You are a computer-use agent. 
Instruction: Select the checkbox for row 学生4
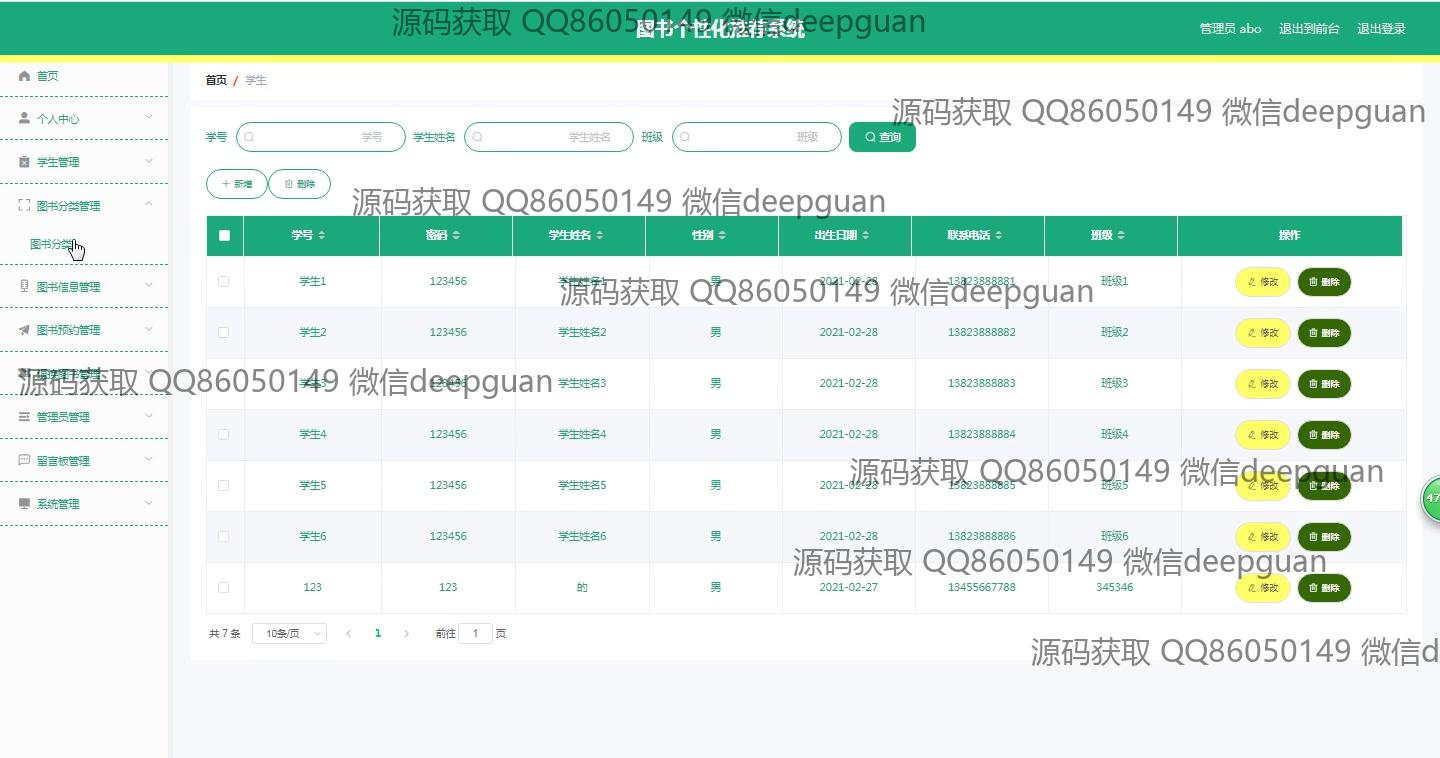click(x=223, y=435)
